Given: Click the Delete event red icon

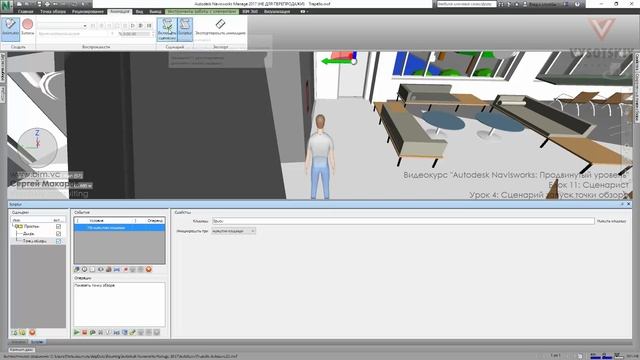Looking at the screenshot, I should pos(149,269).
